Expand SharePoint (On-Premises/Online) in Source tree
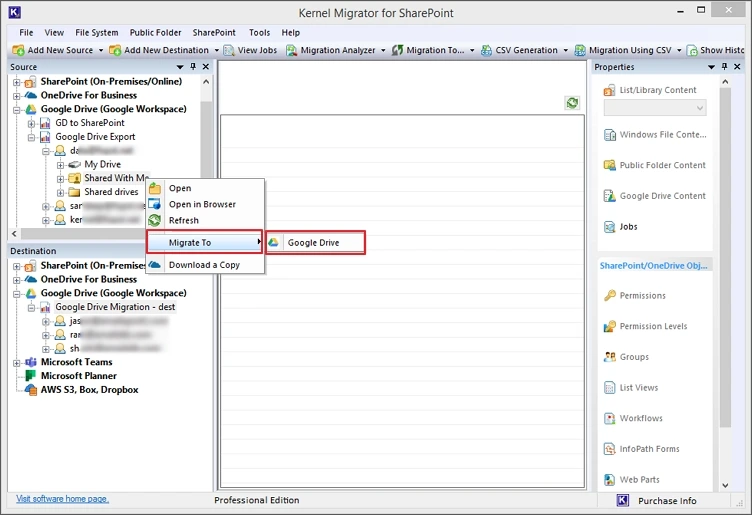This screenshot has width=752, height=515. tap(17, 82)
